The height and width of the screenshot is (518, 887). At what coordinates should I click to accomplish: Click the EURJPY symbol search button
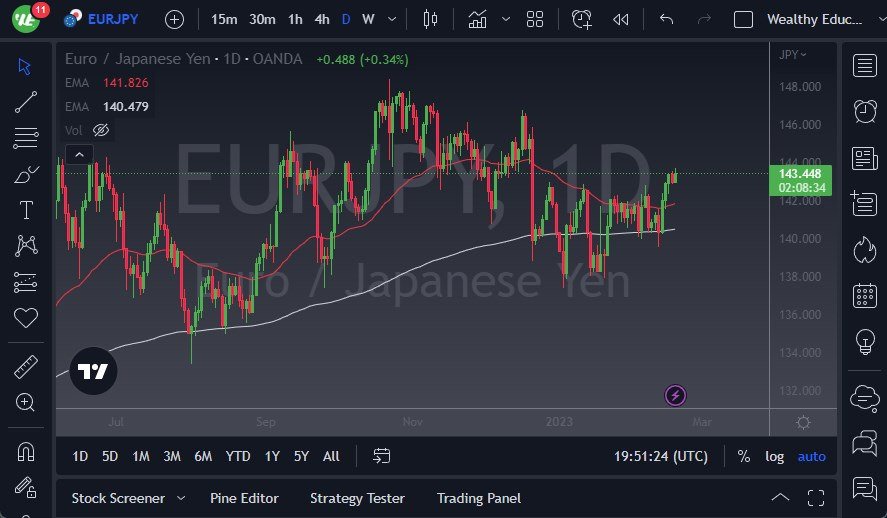[105, 19]
